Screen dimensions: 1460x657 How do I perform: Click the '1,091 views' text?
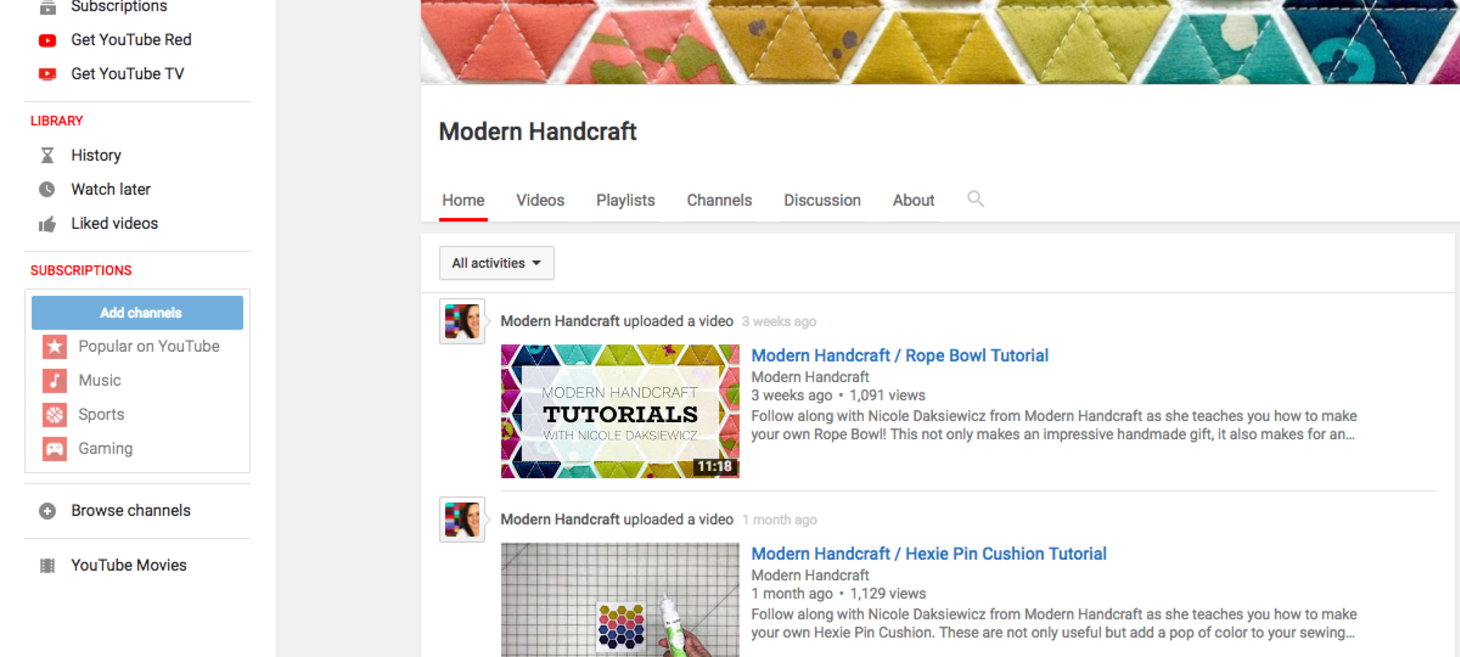(x=887, y=395)
